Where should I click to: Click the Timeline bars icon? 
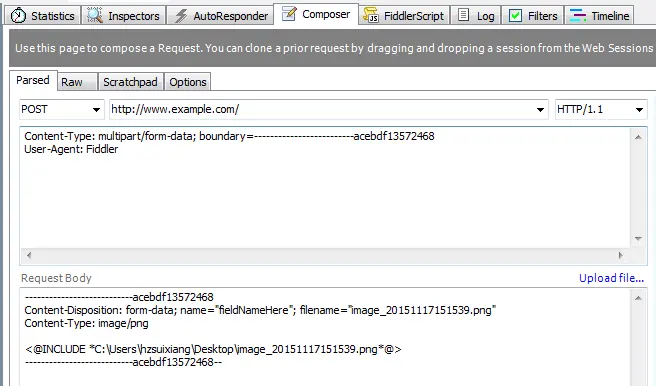click(x=578, y=16)
